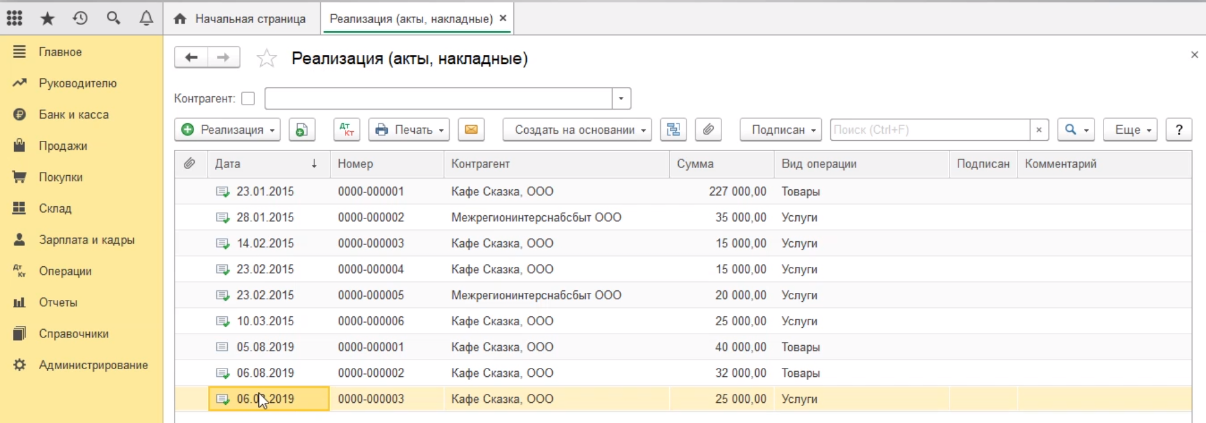Open the Продажи section in sidebar
This screenshot has height=423, width=1206.
point(63,146)
